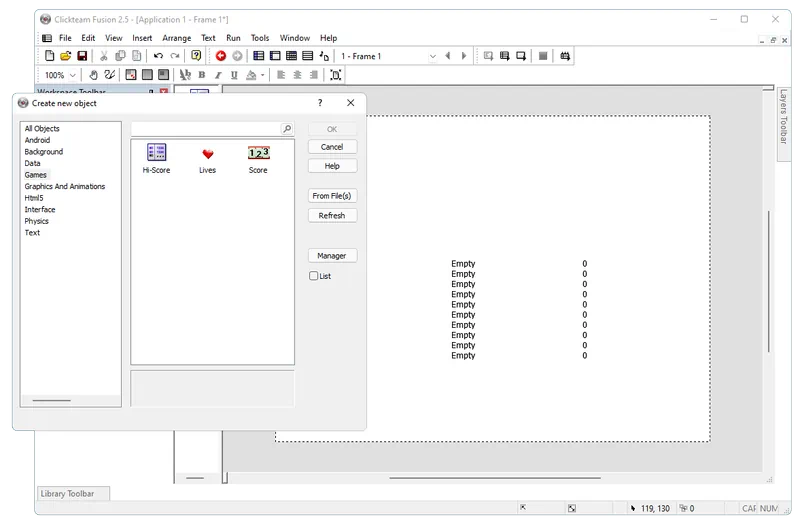Click the Bold B icon
Image resolution: width=800 pixels, height=523 pixels.
202,75
